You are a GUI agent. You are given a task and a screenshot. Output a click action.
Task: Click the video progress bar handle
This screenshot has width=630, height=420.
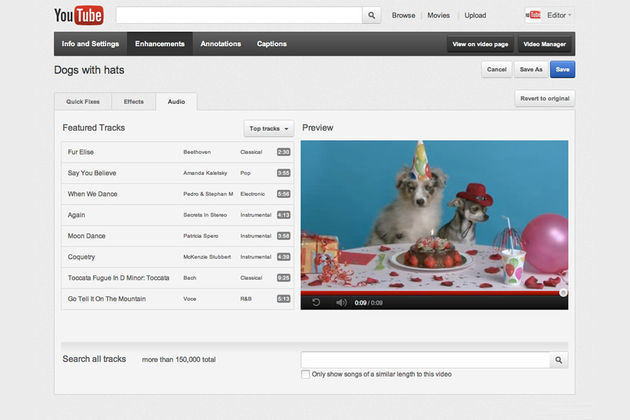click(563, 293)
